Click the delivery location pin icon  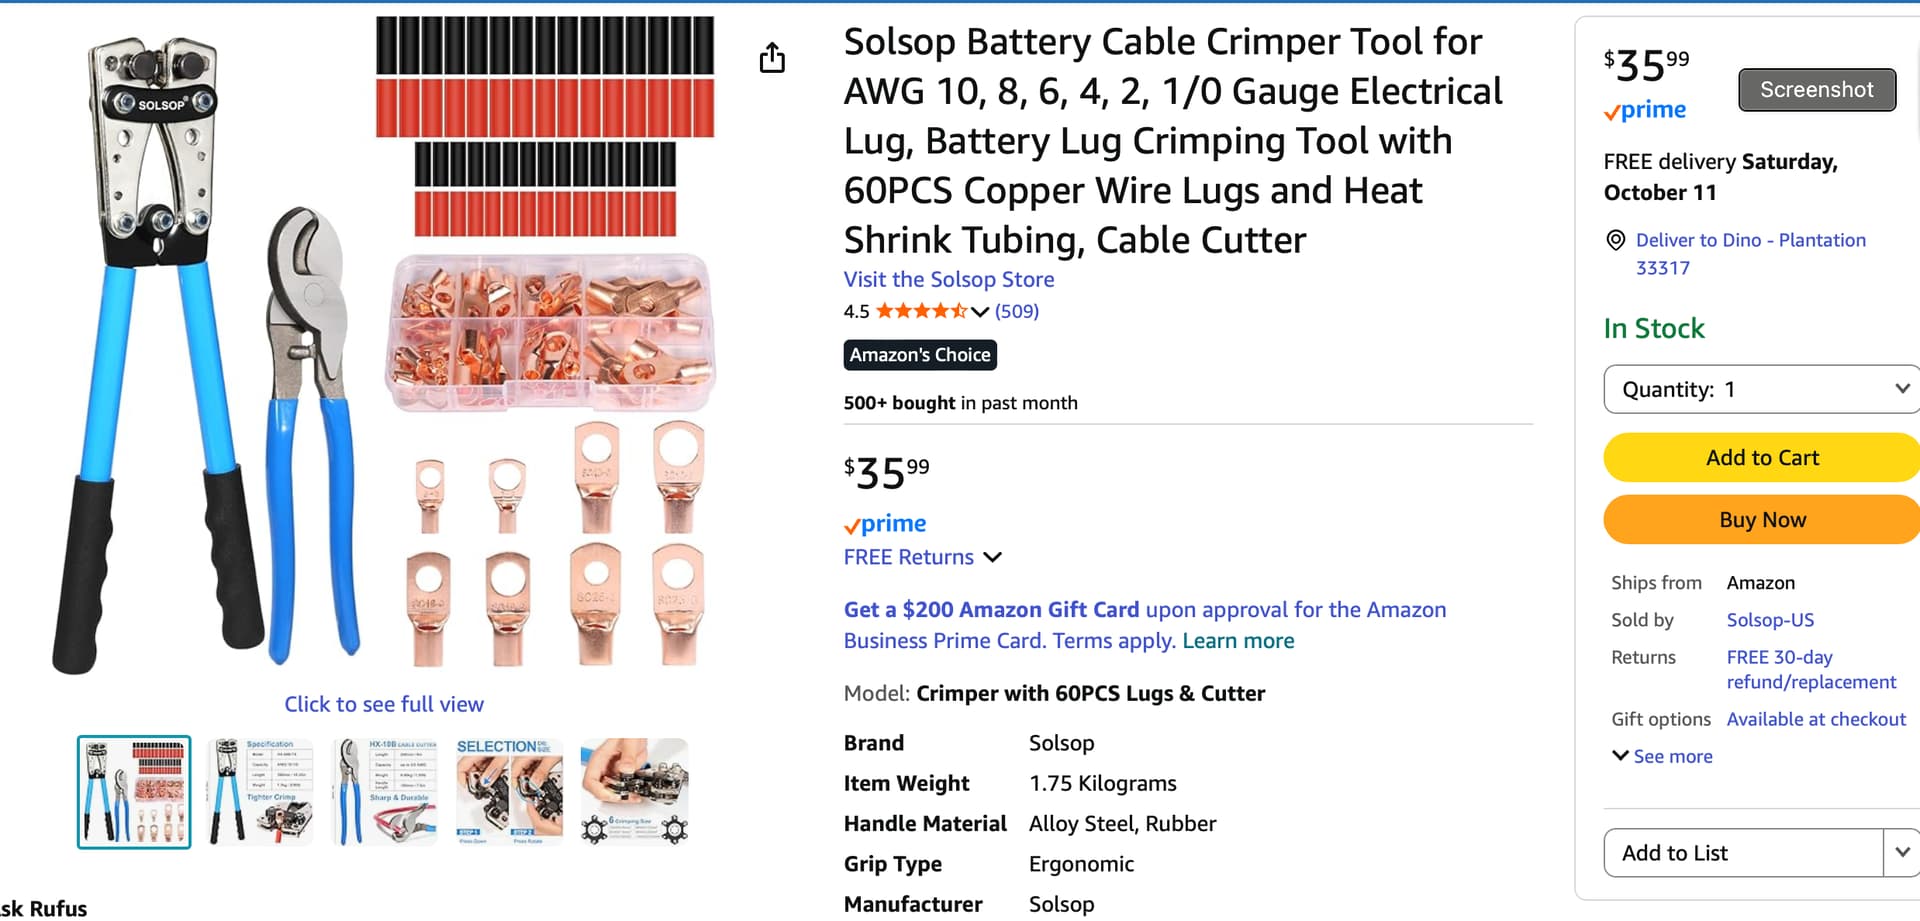pyautogui.click(x=1615, y=240)
